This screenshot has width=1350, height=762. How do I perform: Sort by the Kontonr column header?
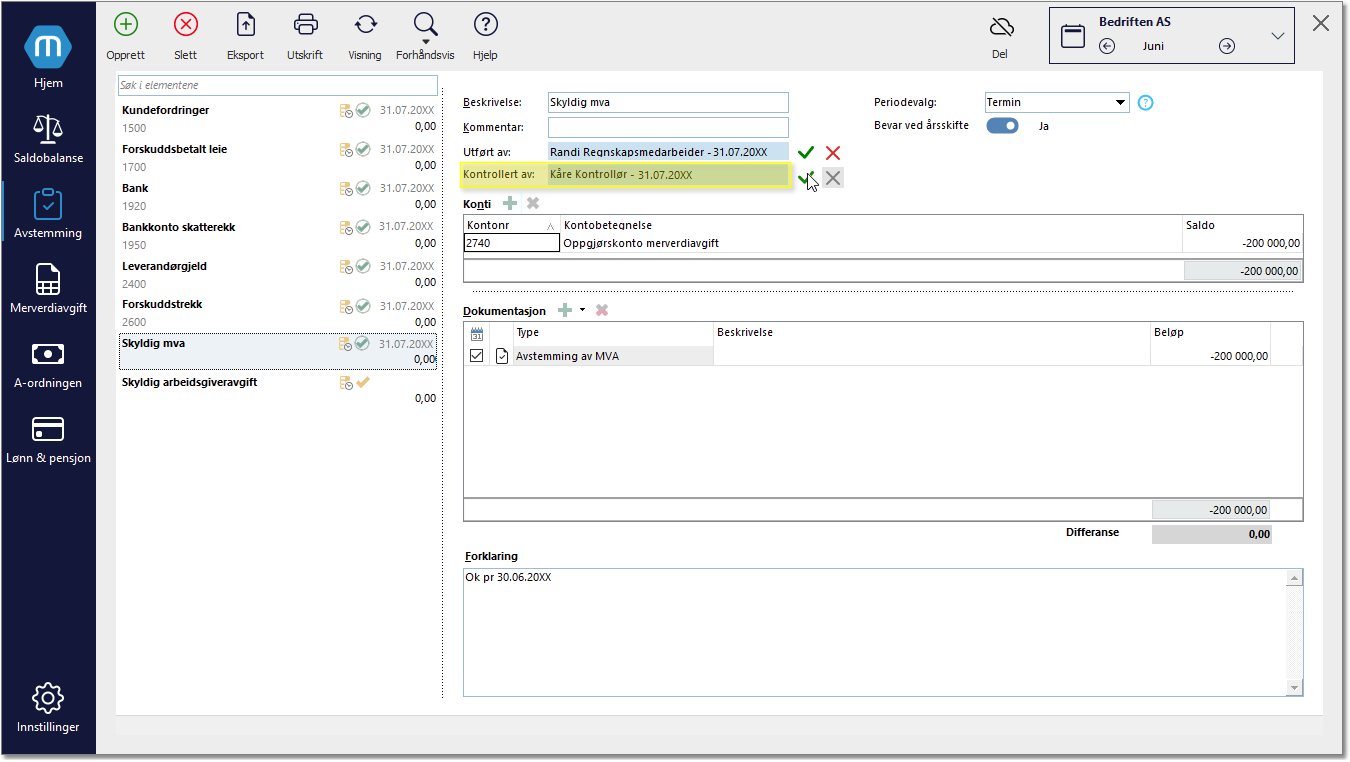(511, 225)
